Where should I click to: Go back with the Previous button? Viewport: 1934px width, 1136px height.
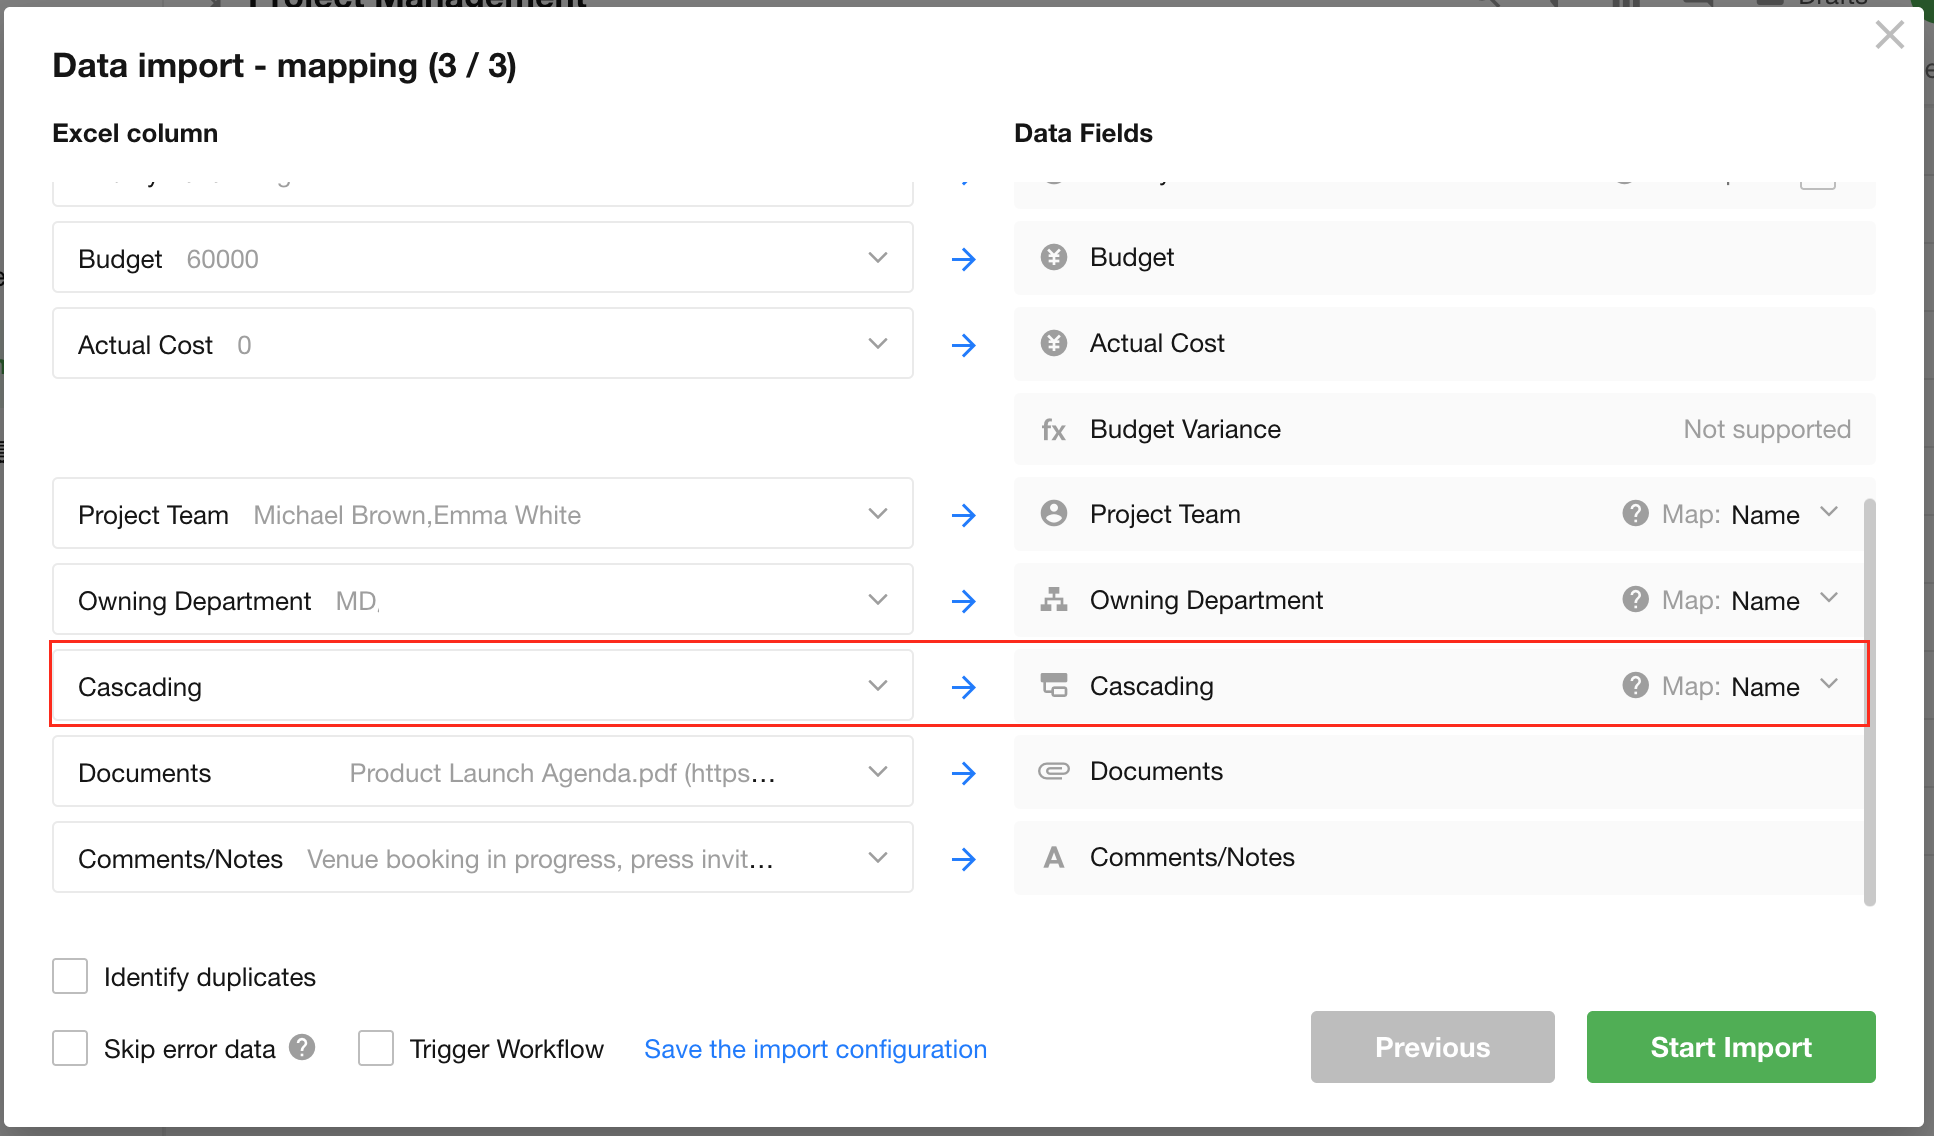click(x=1432, y=1047)
